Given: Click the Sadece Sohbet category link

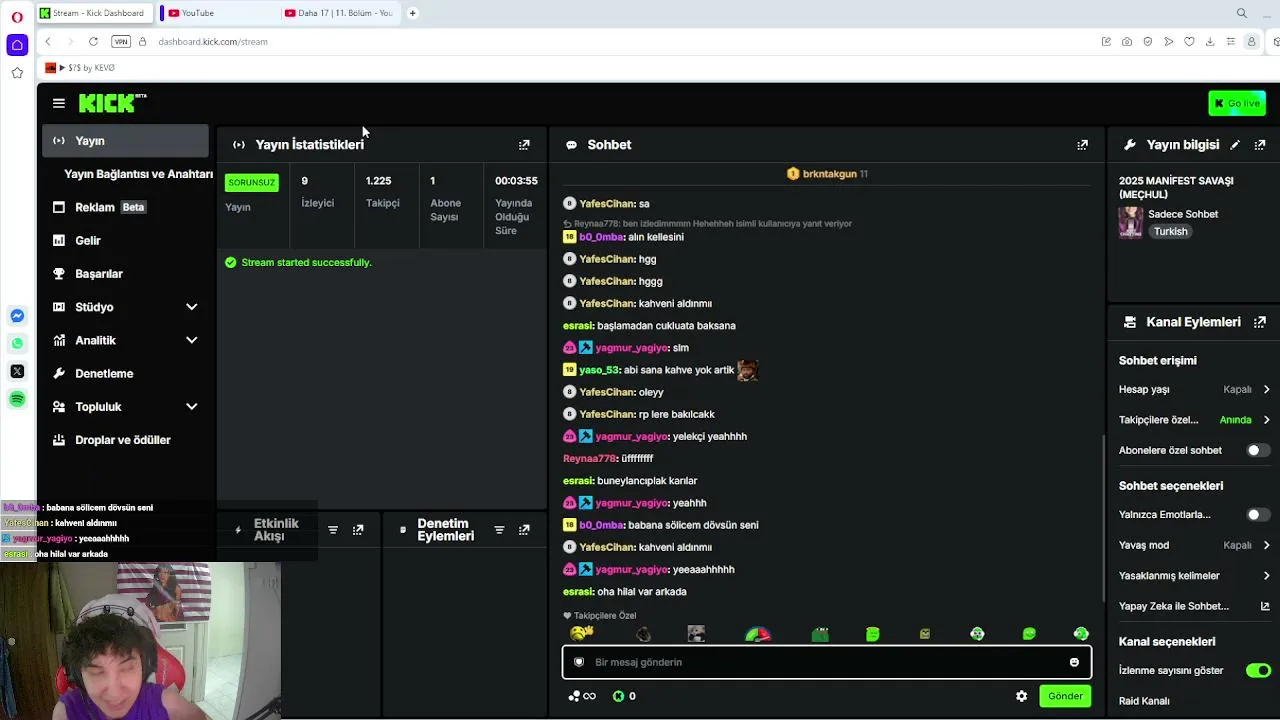Looking at the screenshot, I should 1183,214.
